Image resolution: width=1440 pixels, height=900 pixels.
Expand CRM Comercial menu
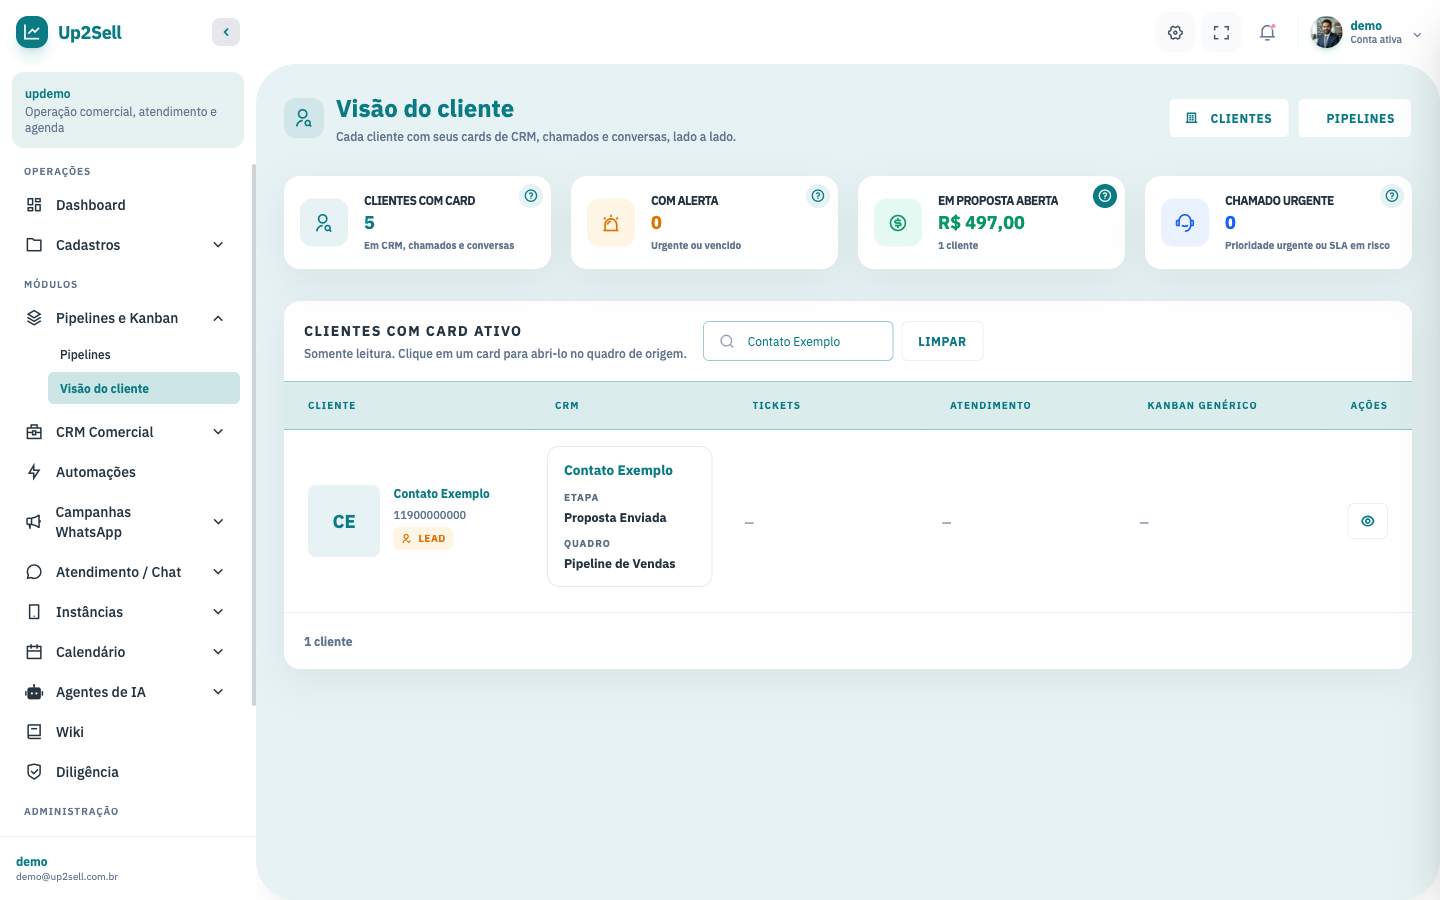tap(128, 432)
